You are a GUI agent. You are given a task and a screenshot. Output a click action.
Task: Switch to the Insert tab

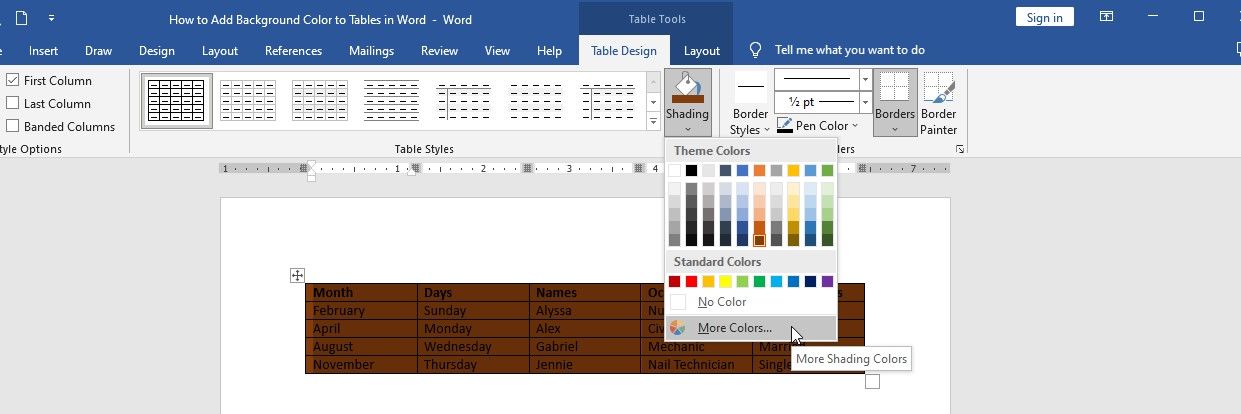43,51
